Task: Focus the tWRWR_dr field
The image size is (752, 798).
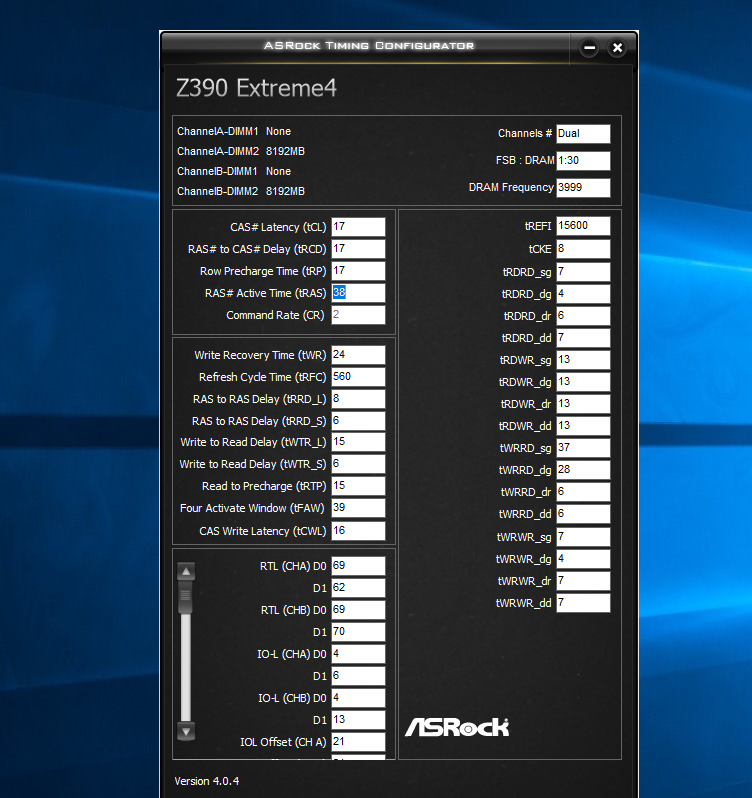Action: pyautogui.click(x=583, y=581)
